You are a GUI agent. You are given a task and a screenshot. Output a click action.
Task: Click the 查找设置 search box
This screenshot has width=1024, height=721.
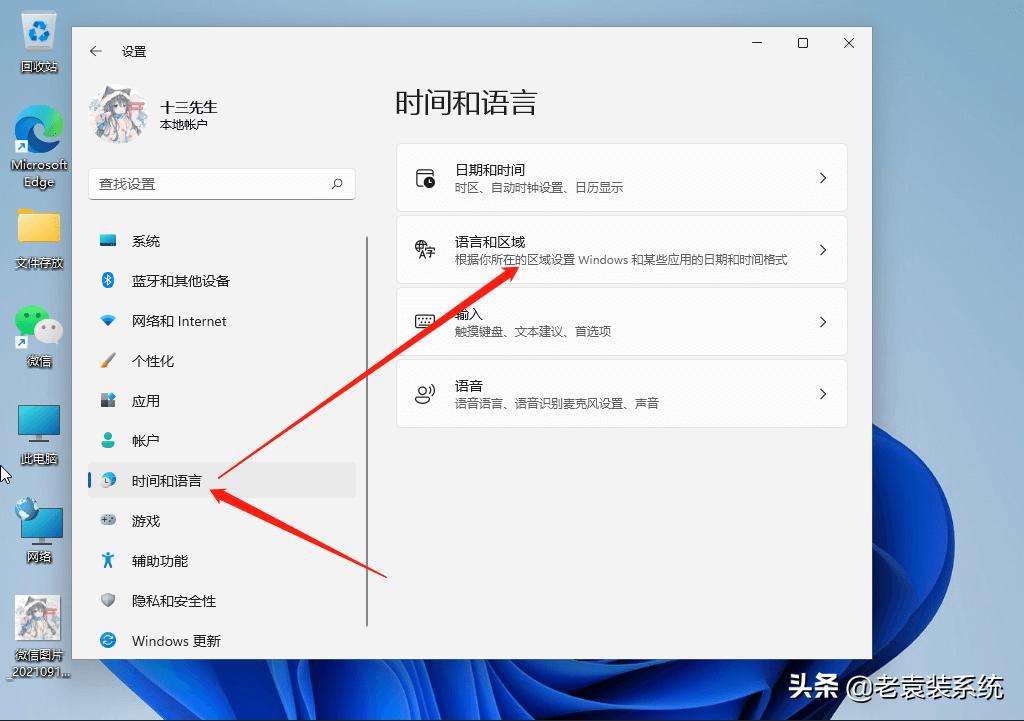pos(222,185)
